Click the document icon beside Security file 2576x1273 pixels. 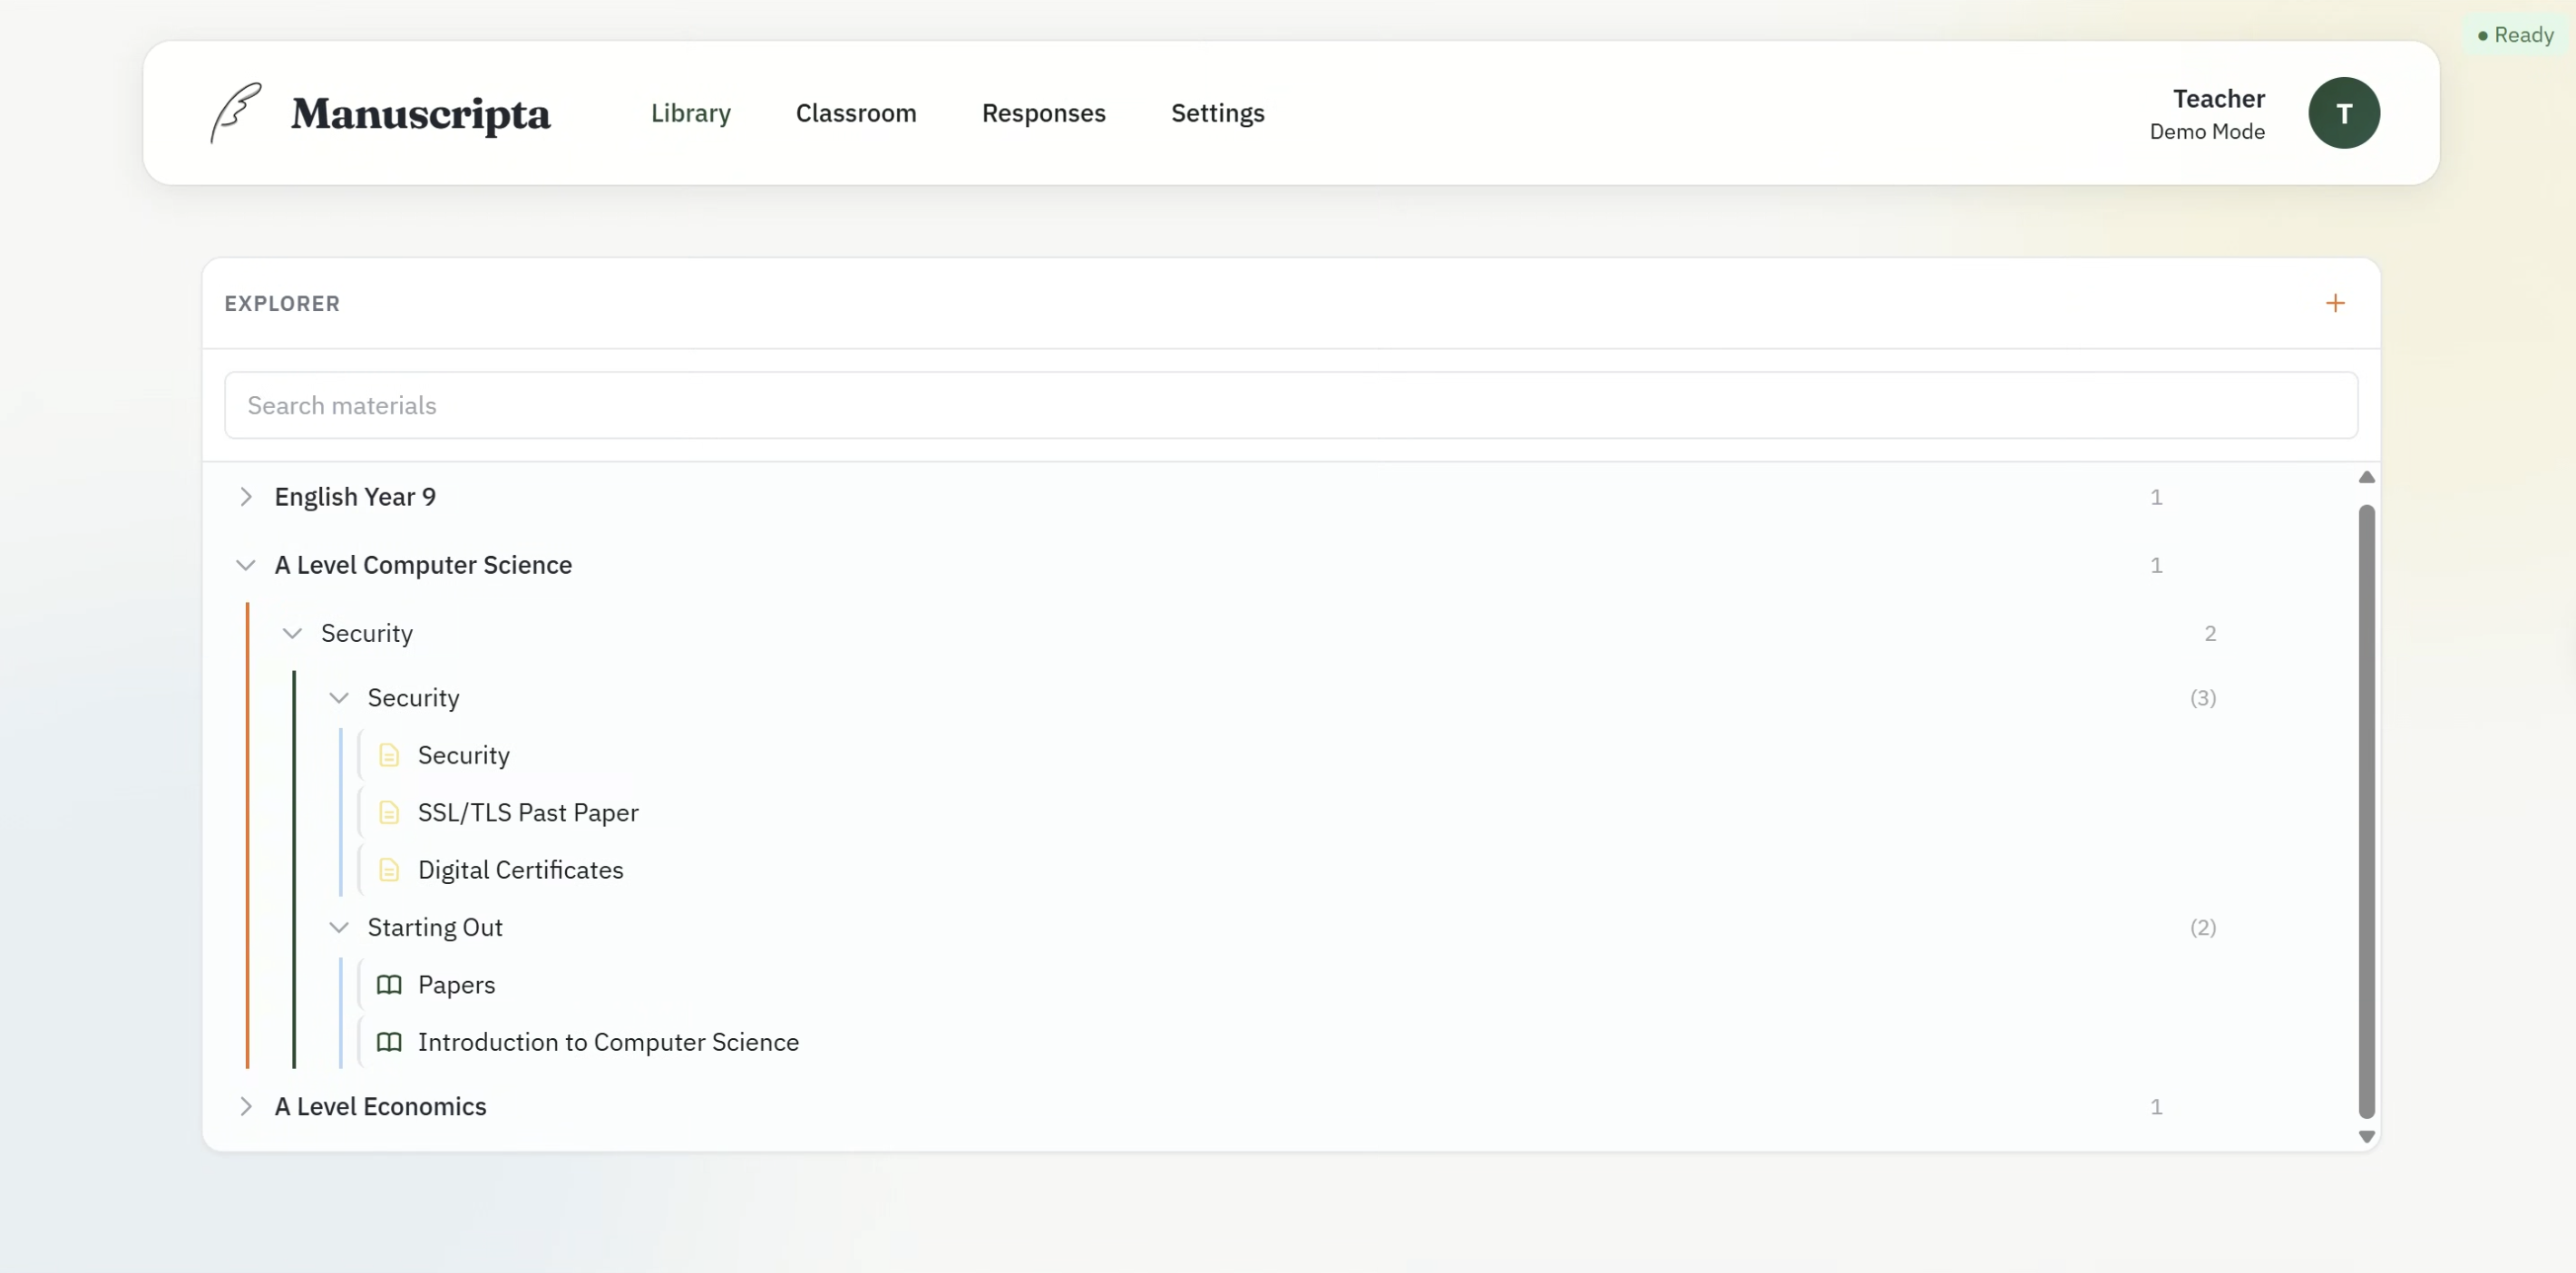tap(389, 755)
